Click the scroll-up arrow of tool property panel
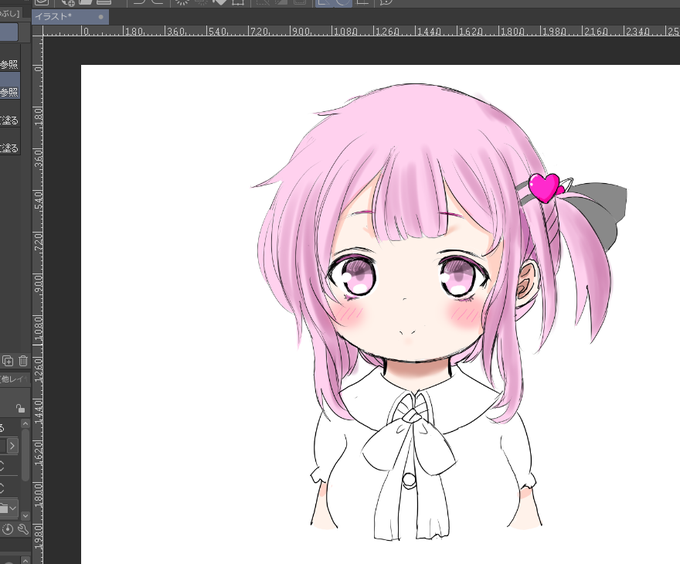680x564 pixels. pos(25,424)
